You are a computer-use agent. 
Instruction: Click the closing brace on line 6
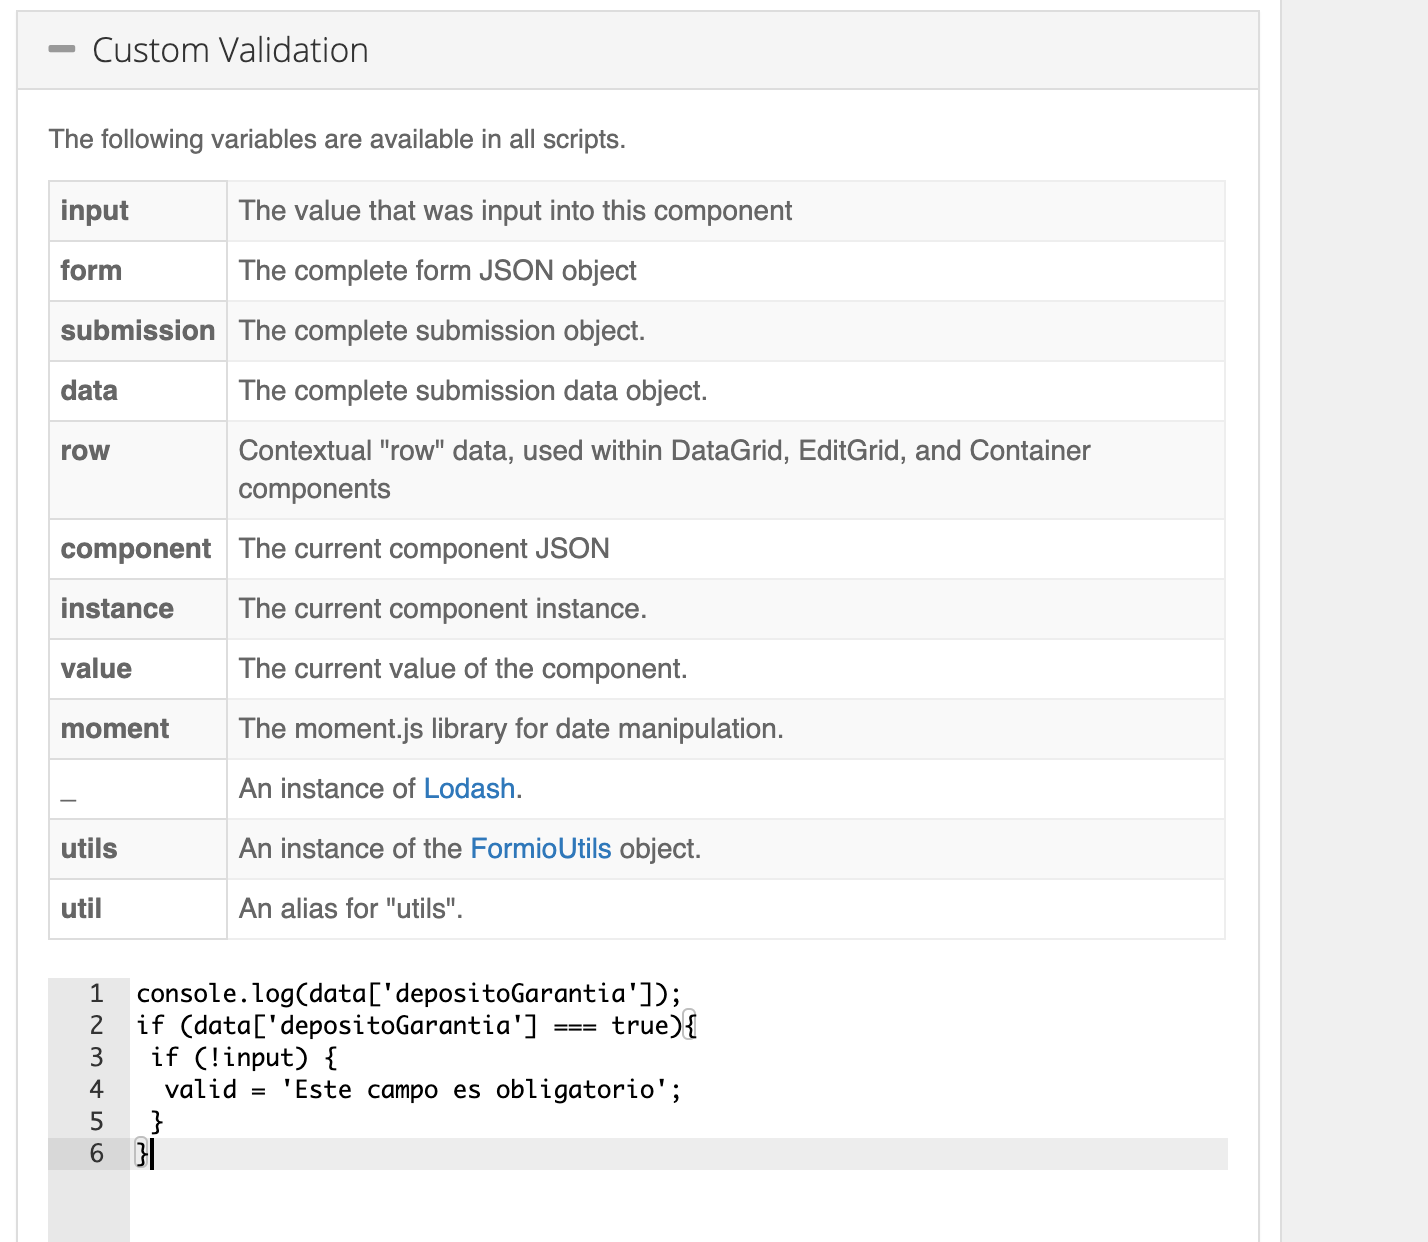[139, 1153]
